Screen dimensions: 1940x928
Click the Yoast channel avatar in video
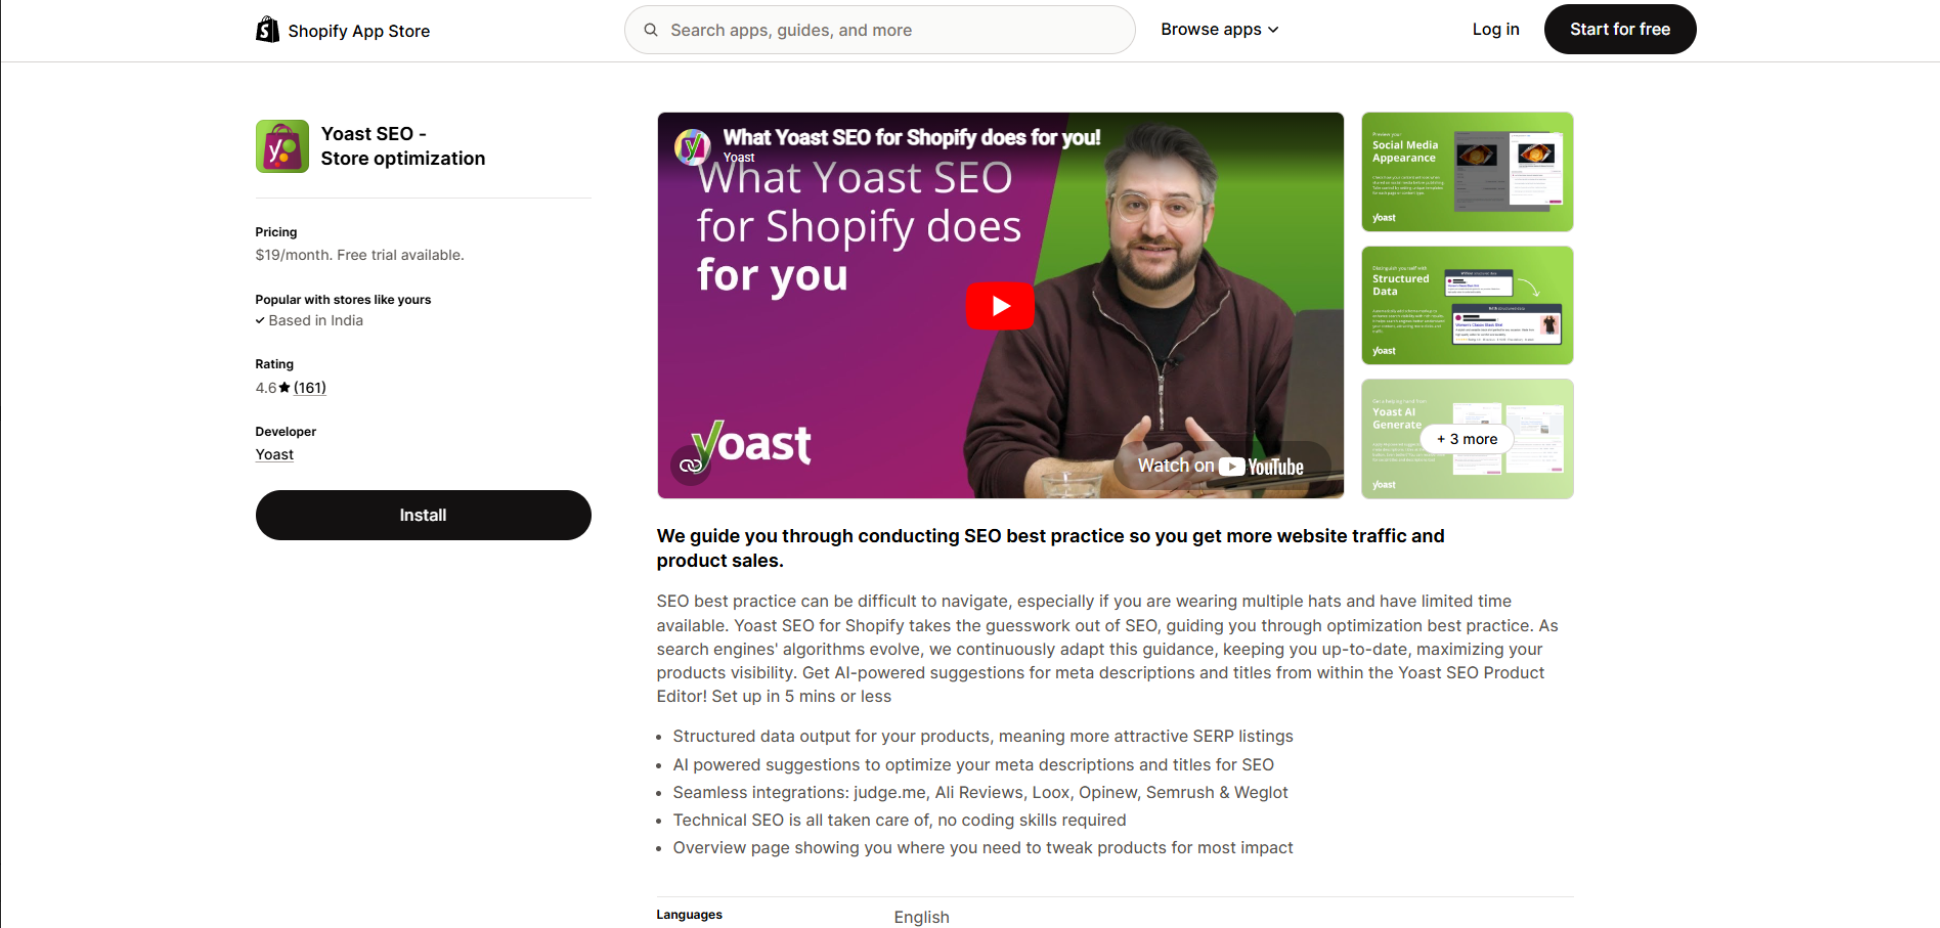click(x=692, y=146)
